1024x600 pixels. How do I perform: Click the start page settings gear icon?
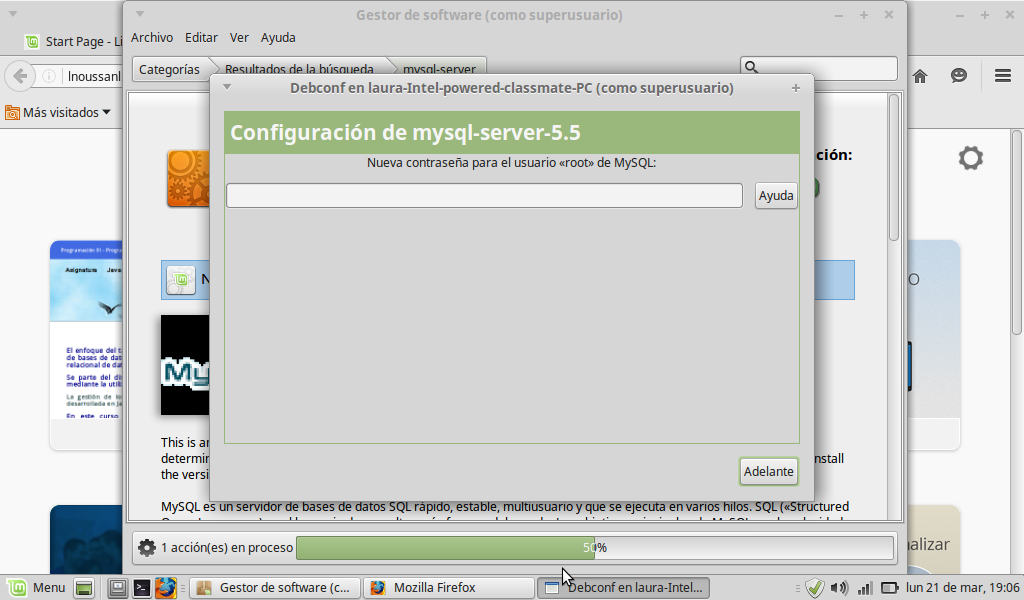click(x=970, y=158)
